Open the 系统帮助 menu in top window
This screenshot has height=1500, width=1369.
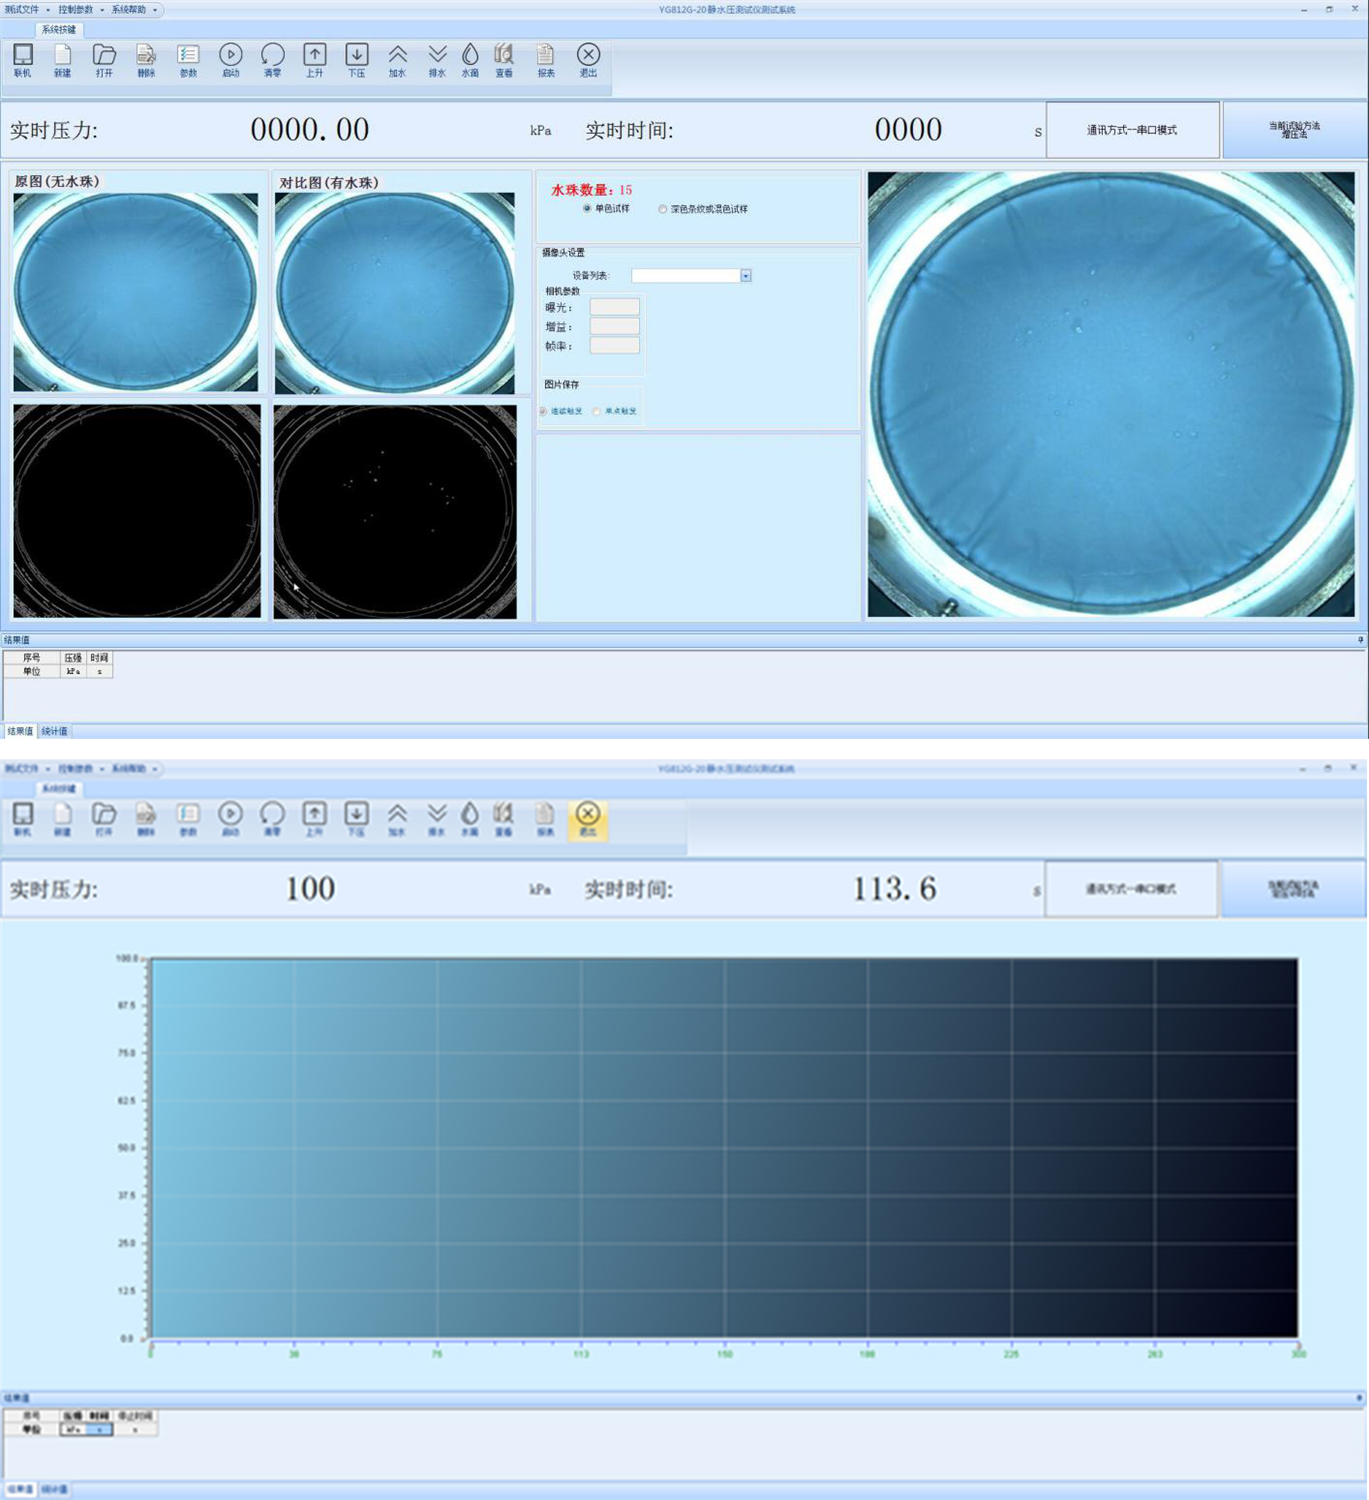(x=131, y=10)
